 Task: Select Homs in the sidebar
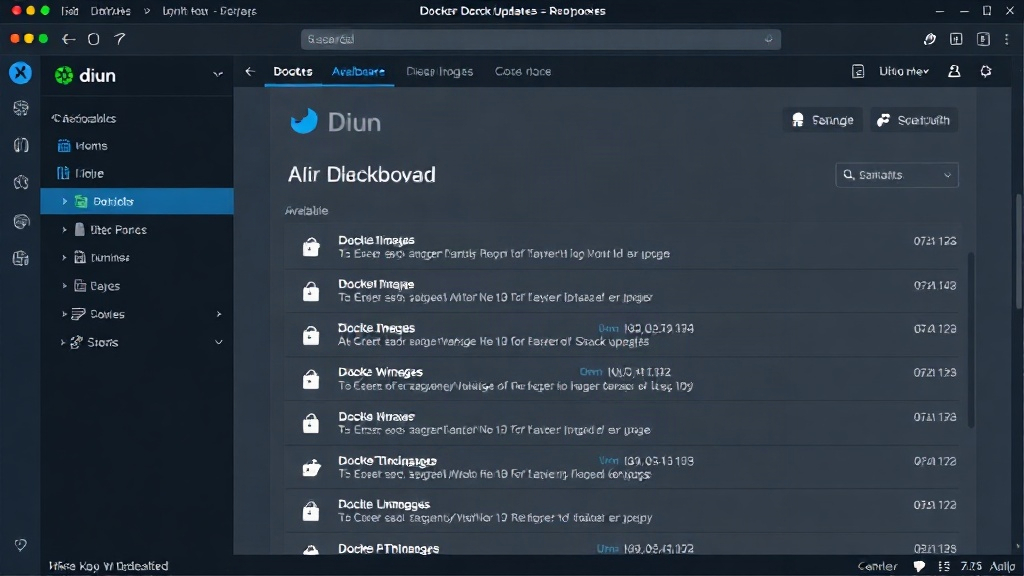91,146
